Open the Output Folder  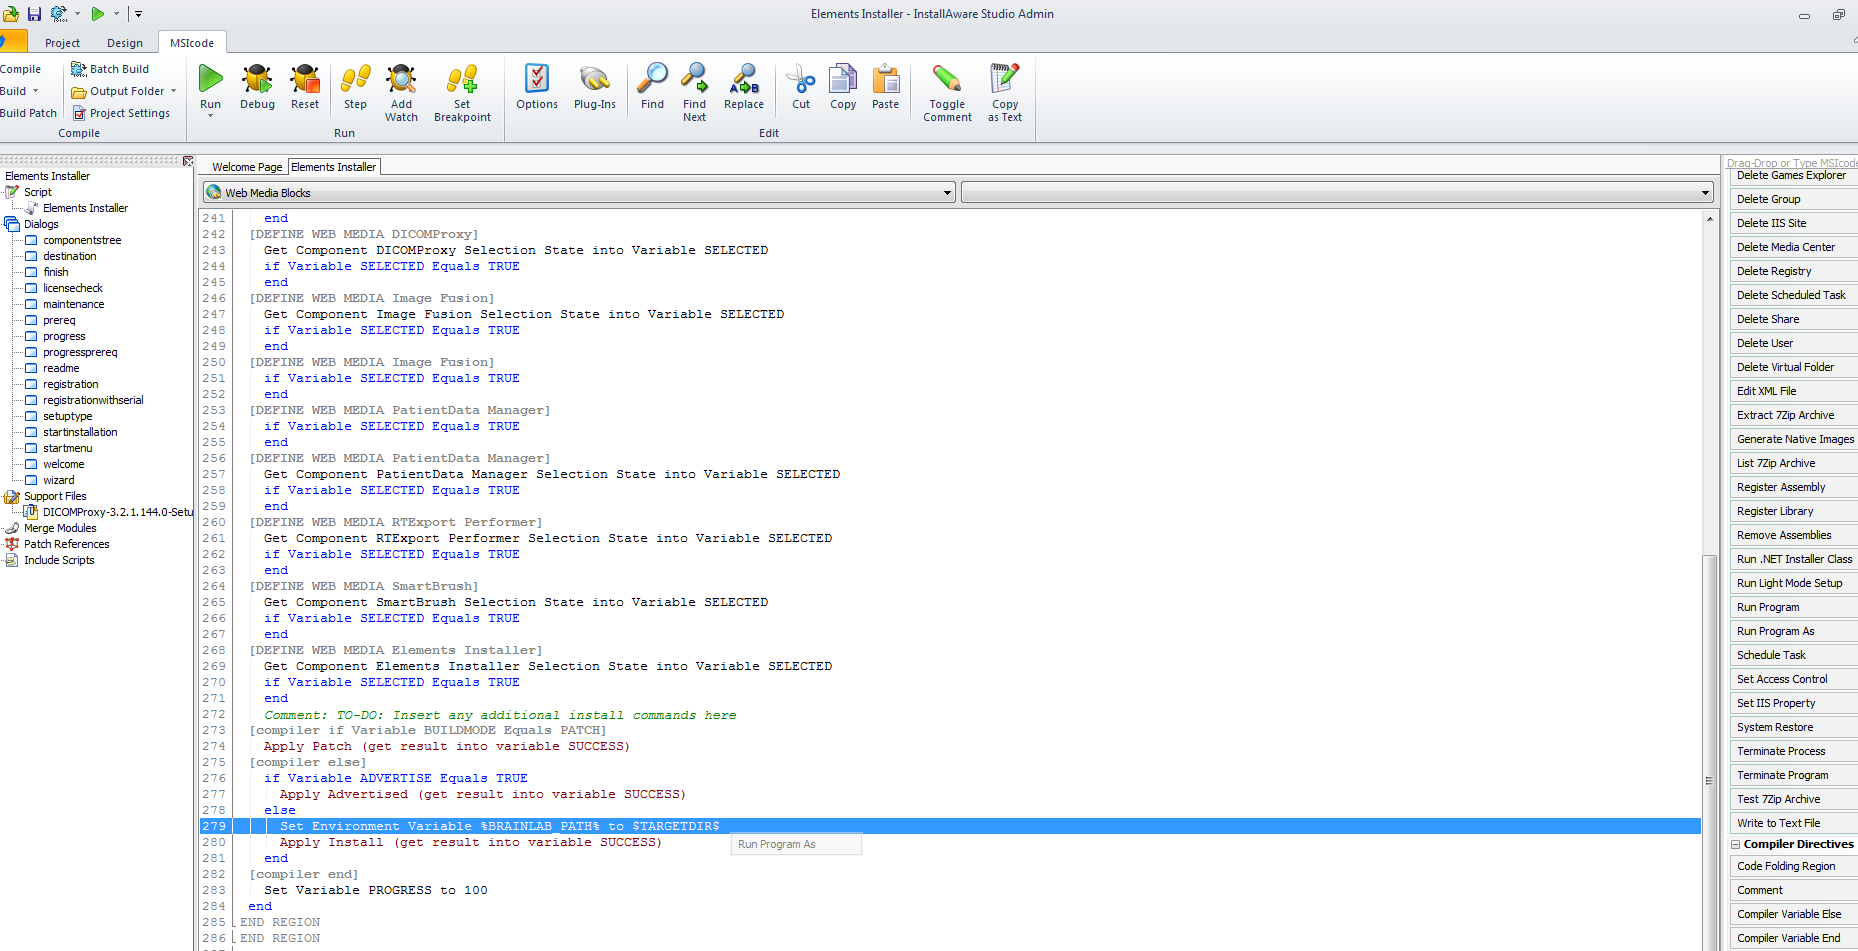[118, 91]
